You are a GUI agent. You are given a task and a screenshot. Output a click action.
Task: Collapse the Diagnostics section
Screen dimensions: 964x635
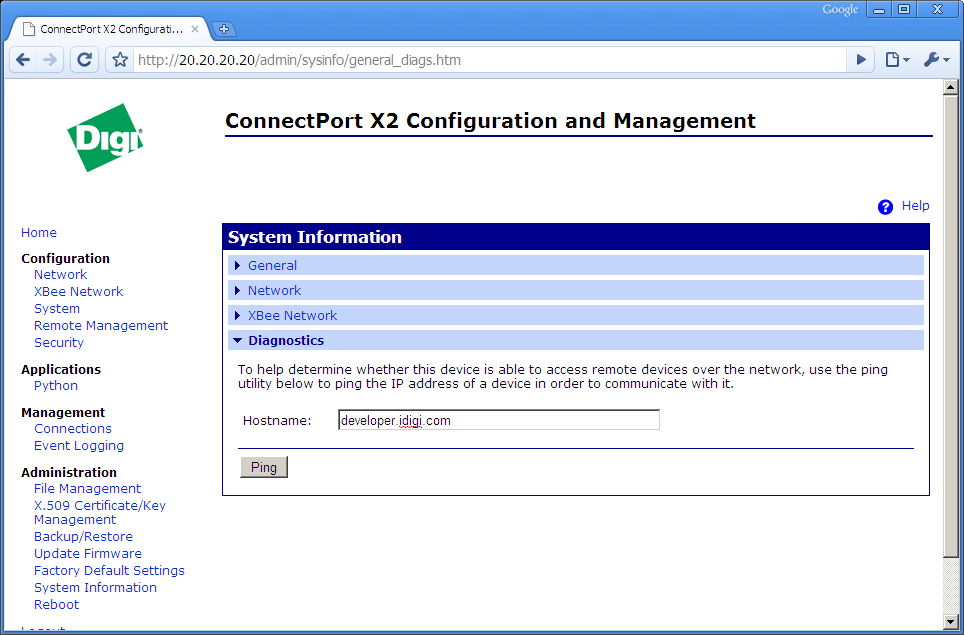coord(285,341)
